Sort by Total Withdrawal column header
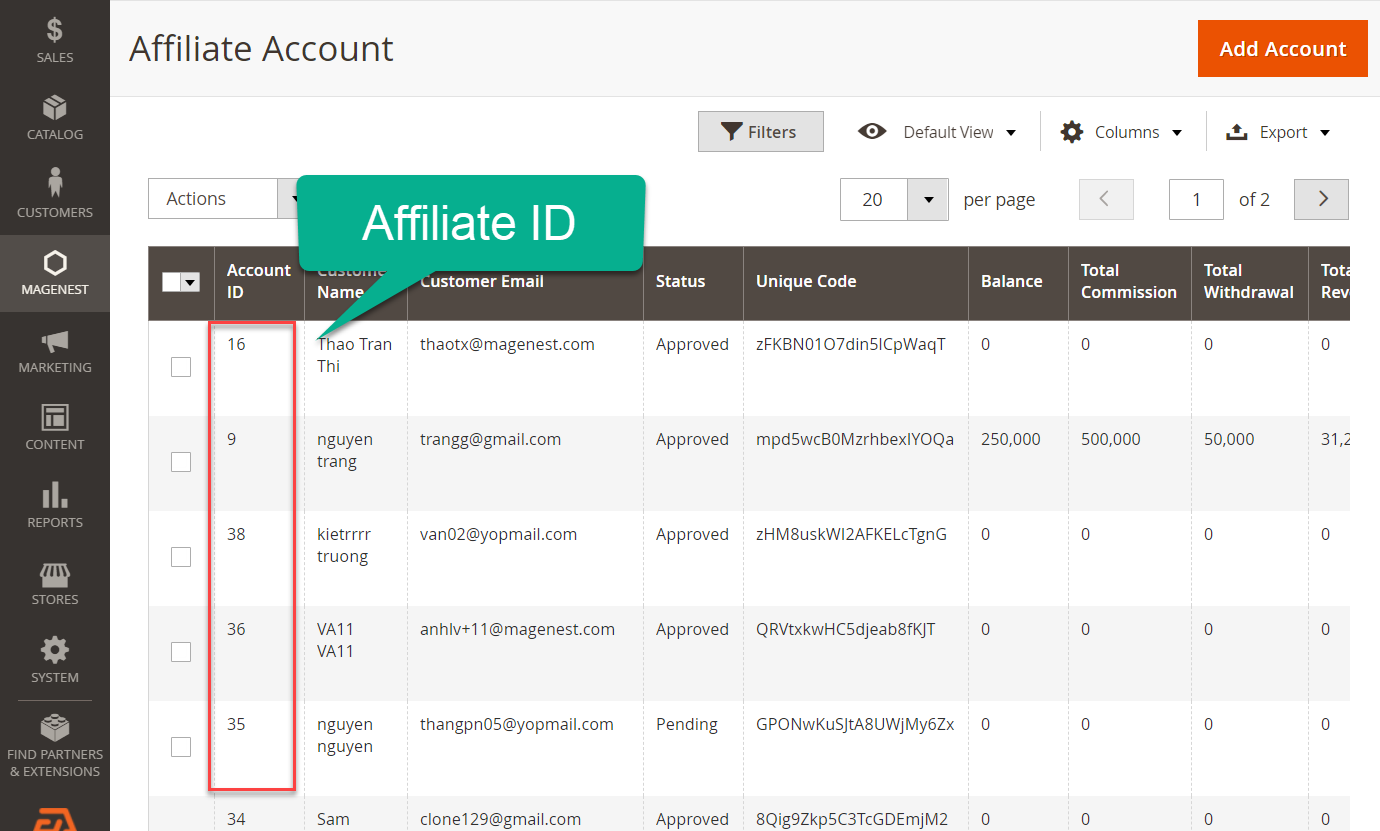Image resolution: width=1380 pixels, height=831 pixels. (1249, 282)
